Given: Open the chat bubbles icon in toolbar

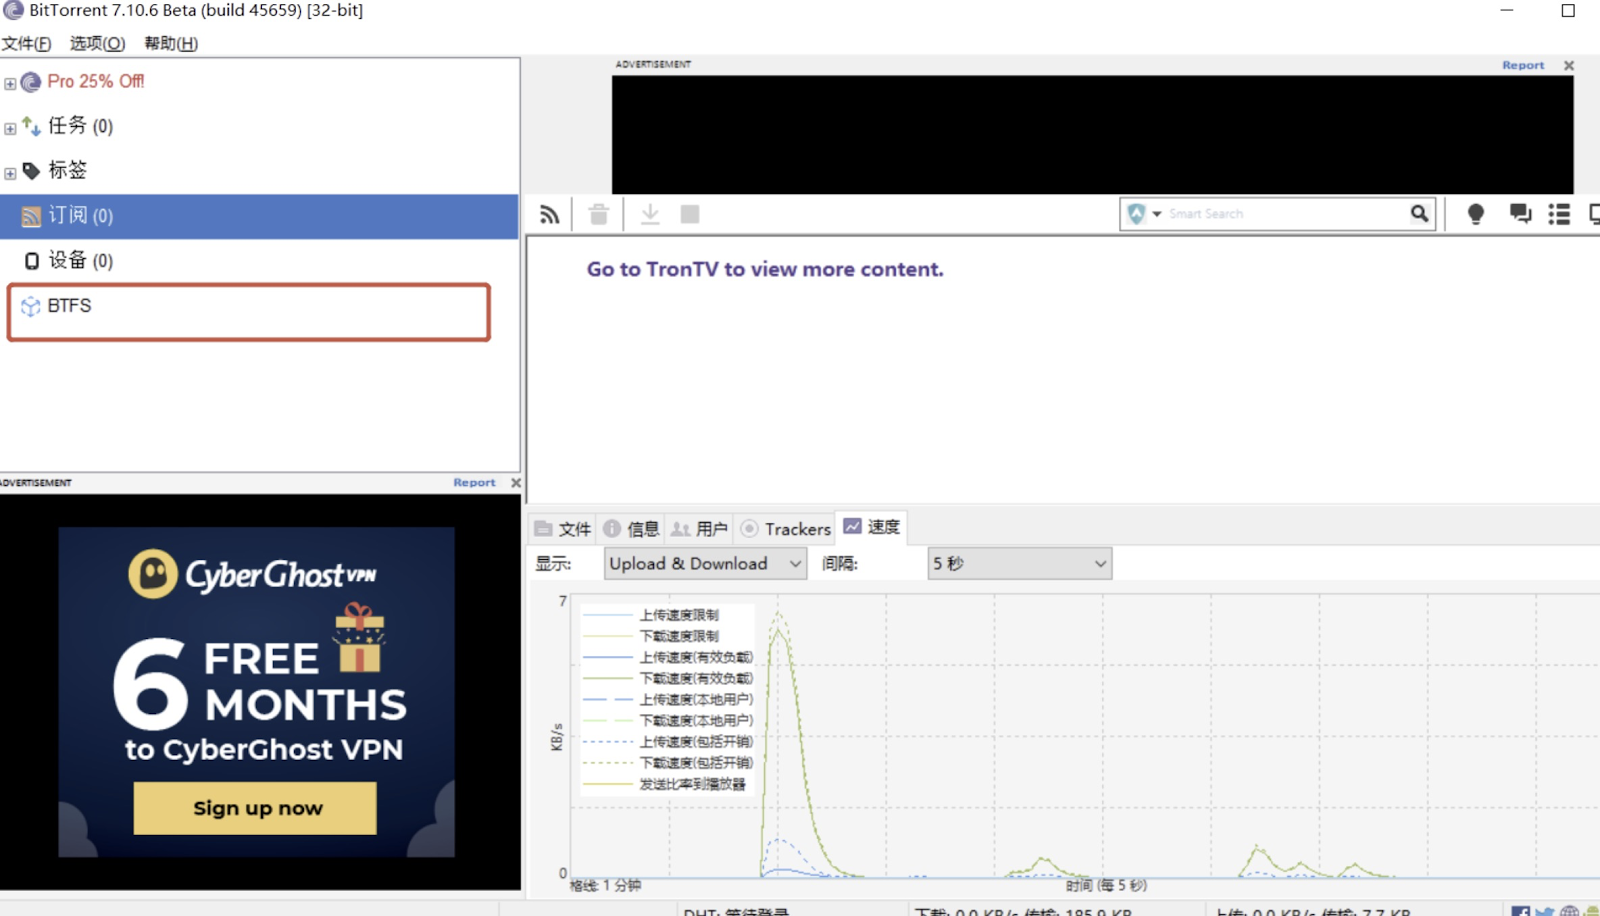Looking at the screenshot, I should click(1520, 214).
